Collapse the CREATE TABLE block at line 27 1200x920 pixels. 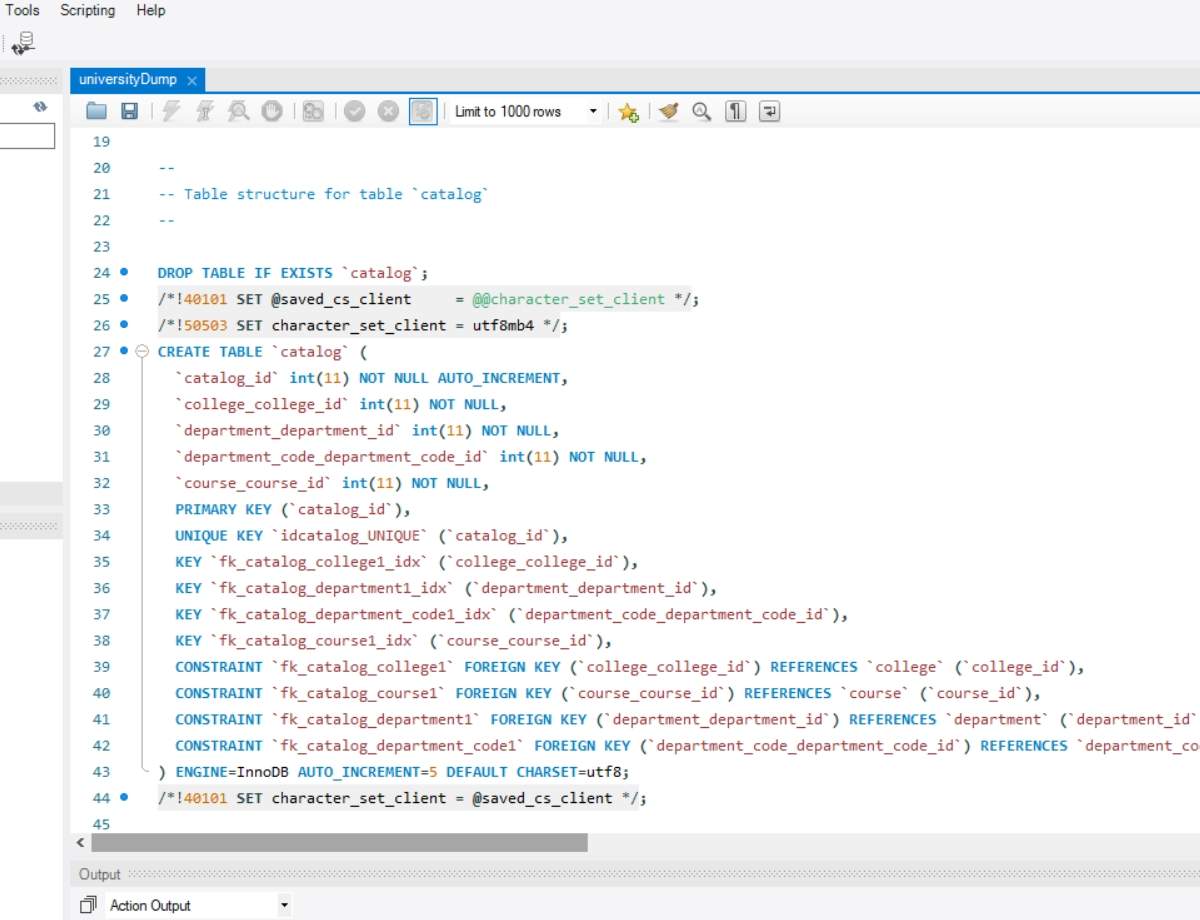142,351
